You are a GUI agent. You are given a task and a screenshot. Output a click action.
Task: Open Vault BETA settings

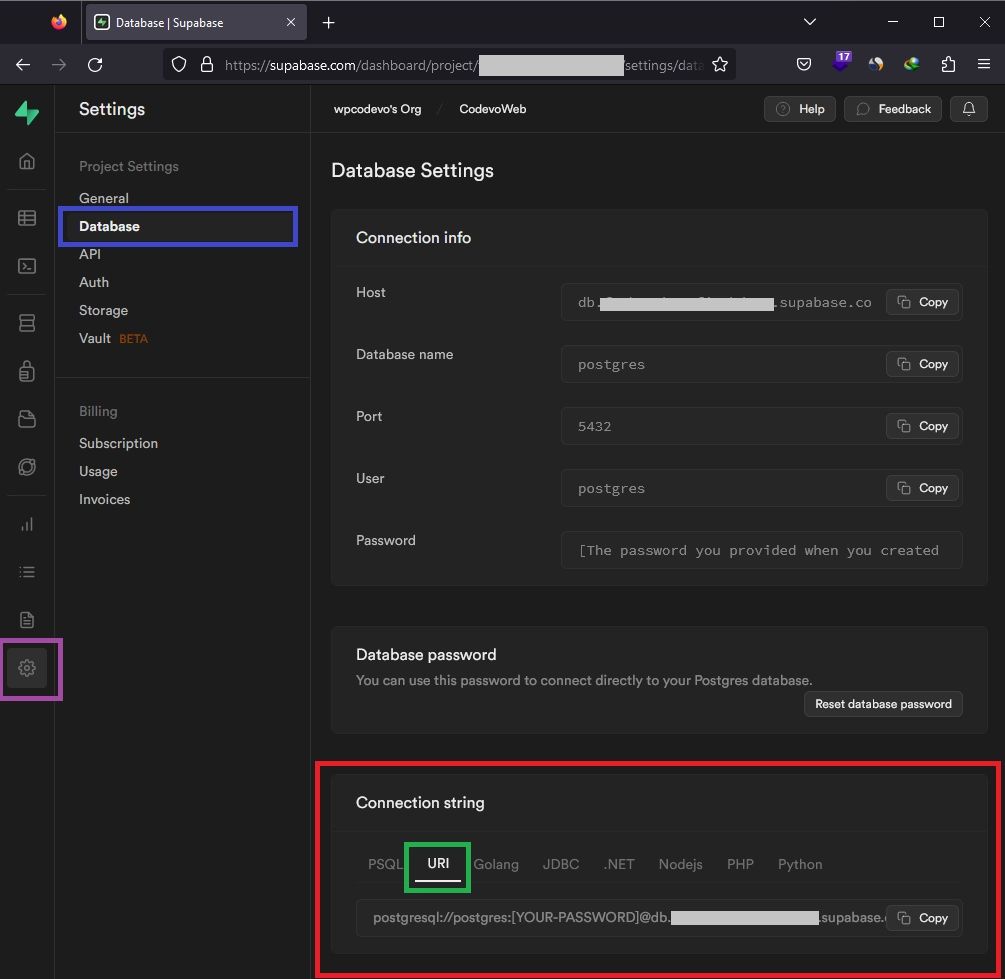113,339
